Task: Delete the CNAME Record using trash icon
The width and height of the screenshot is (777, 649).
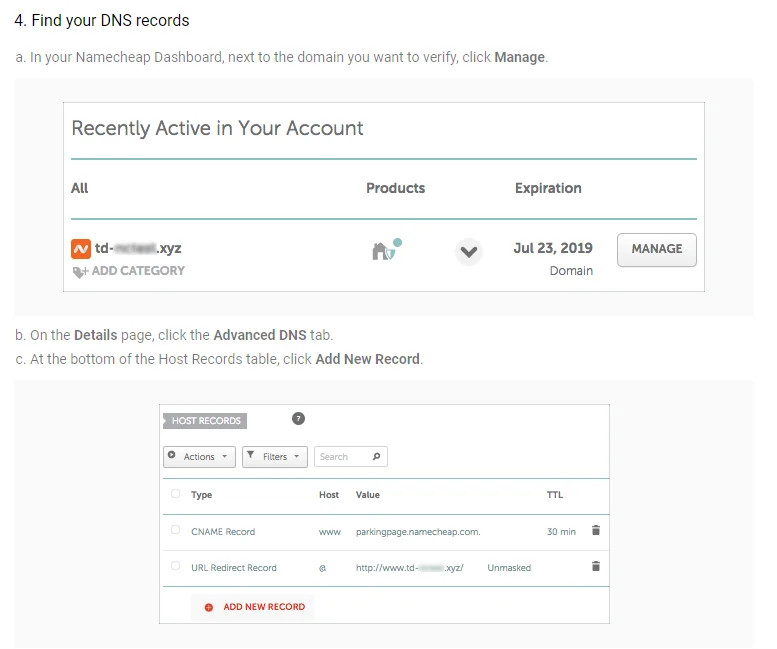Action: point(596,531)
